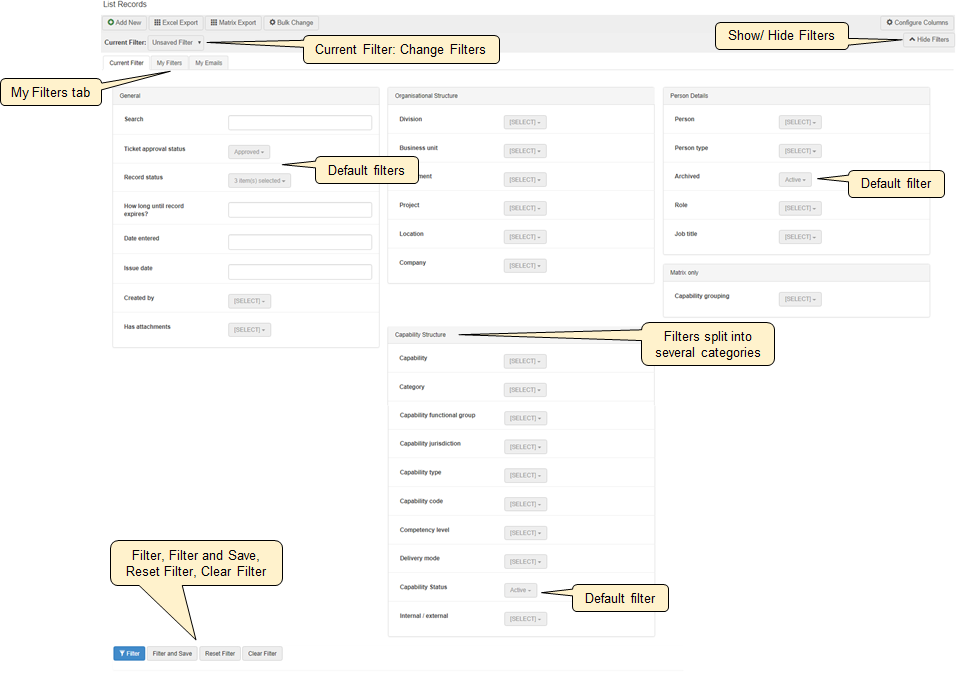Click the Add New button
Screen dimensions: 959x684
click(x=125, y=22)
